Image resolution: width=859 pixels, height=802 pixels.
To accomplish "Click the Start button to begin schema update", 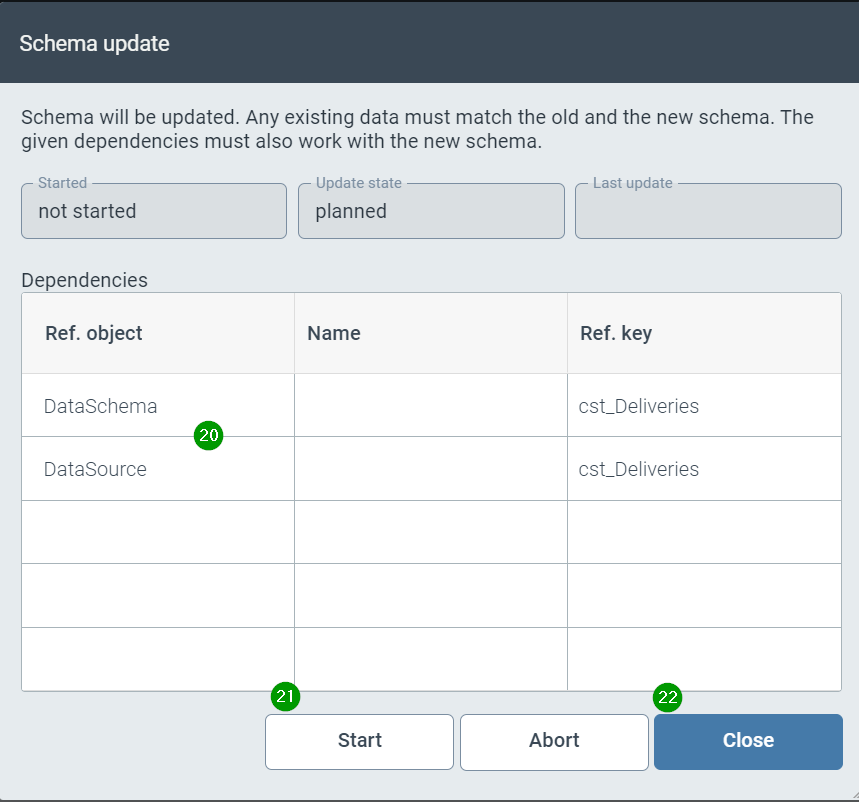I will (x=359, y=741).
